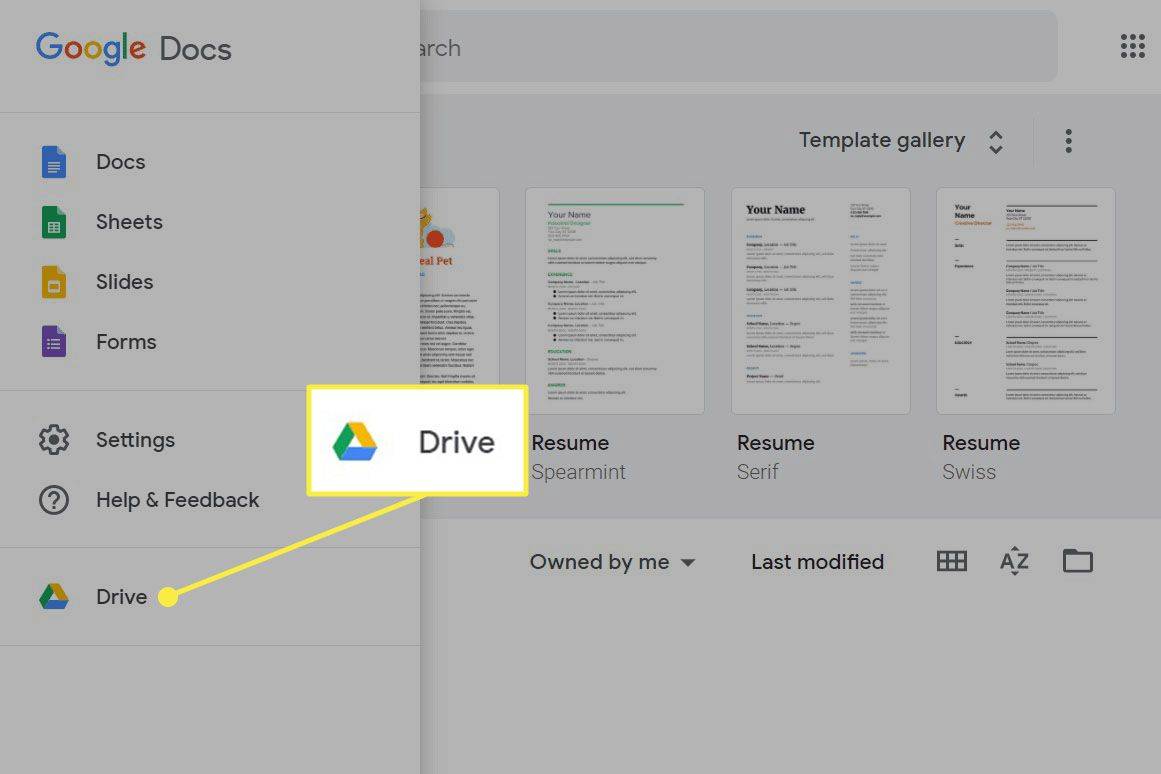Click the Resume Spearmint title text
The height and width of the screenshot is (774, 1161).
pos(570,443)
